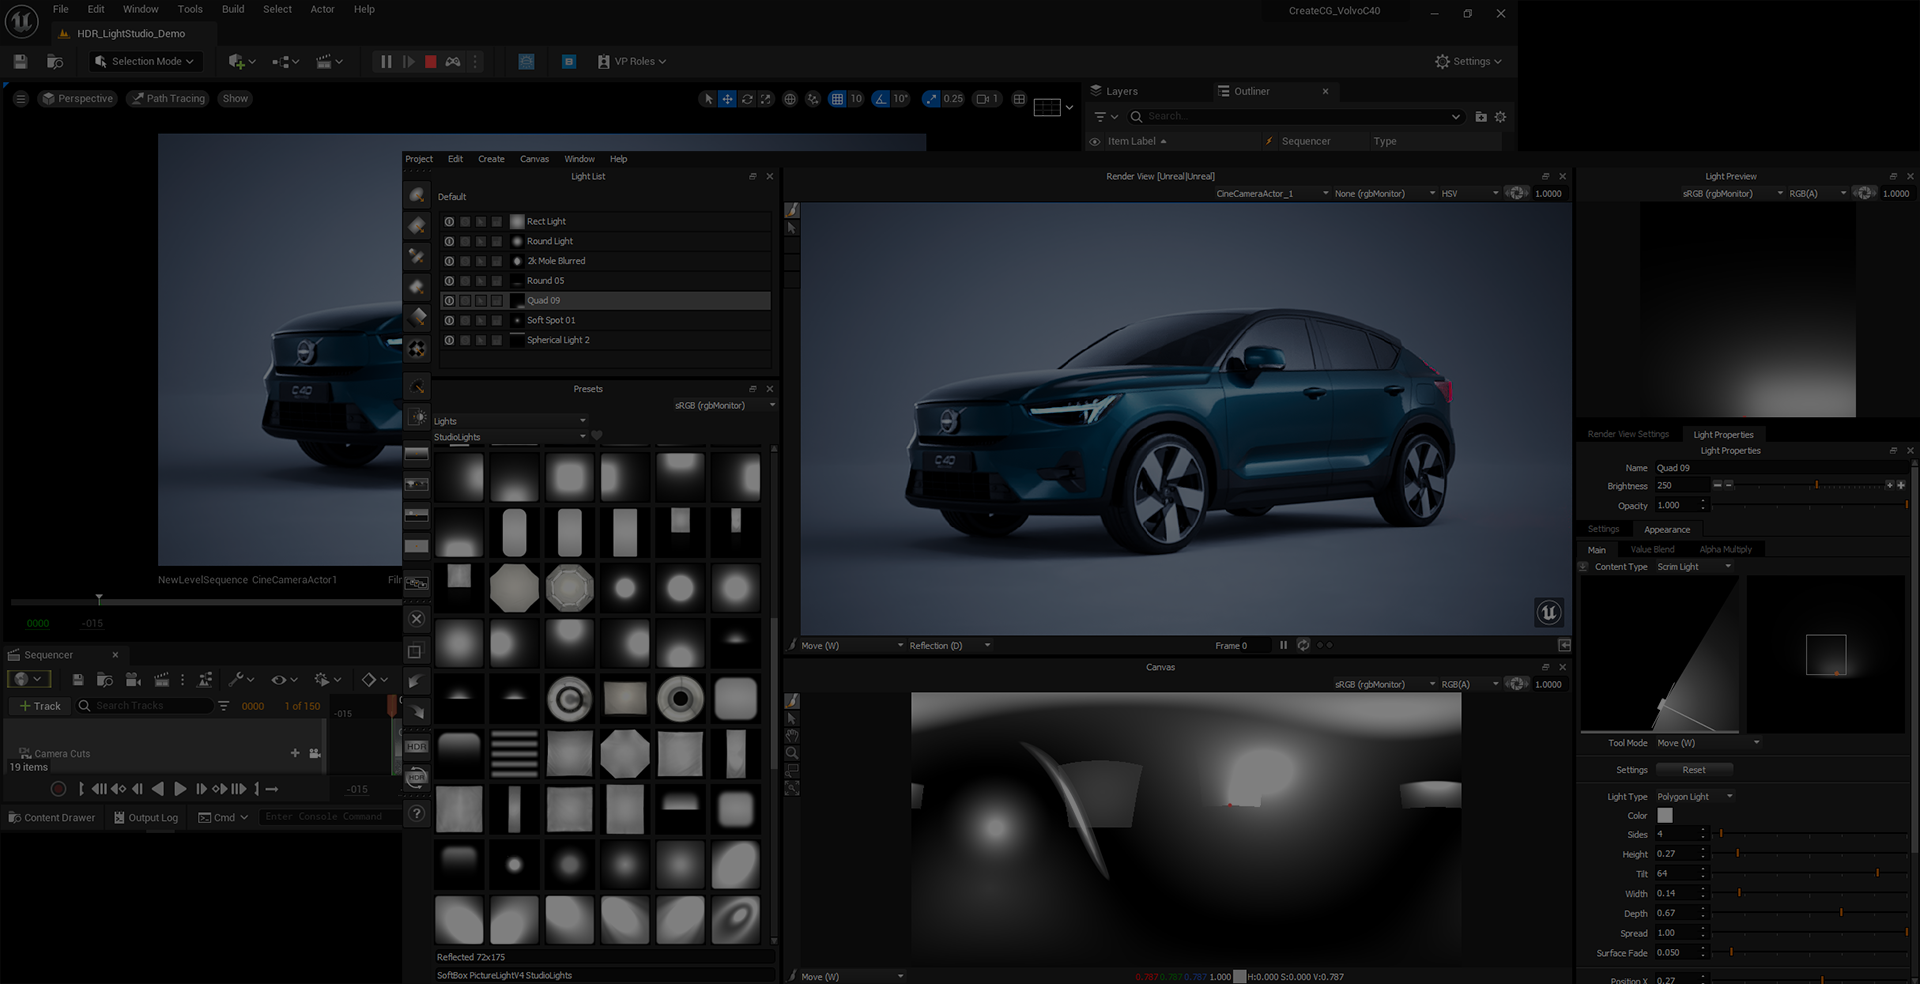Add a round light from the light toolbar top icon

(x=417, y=196)
